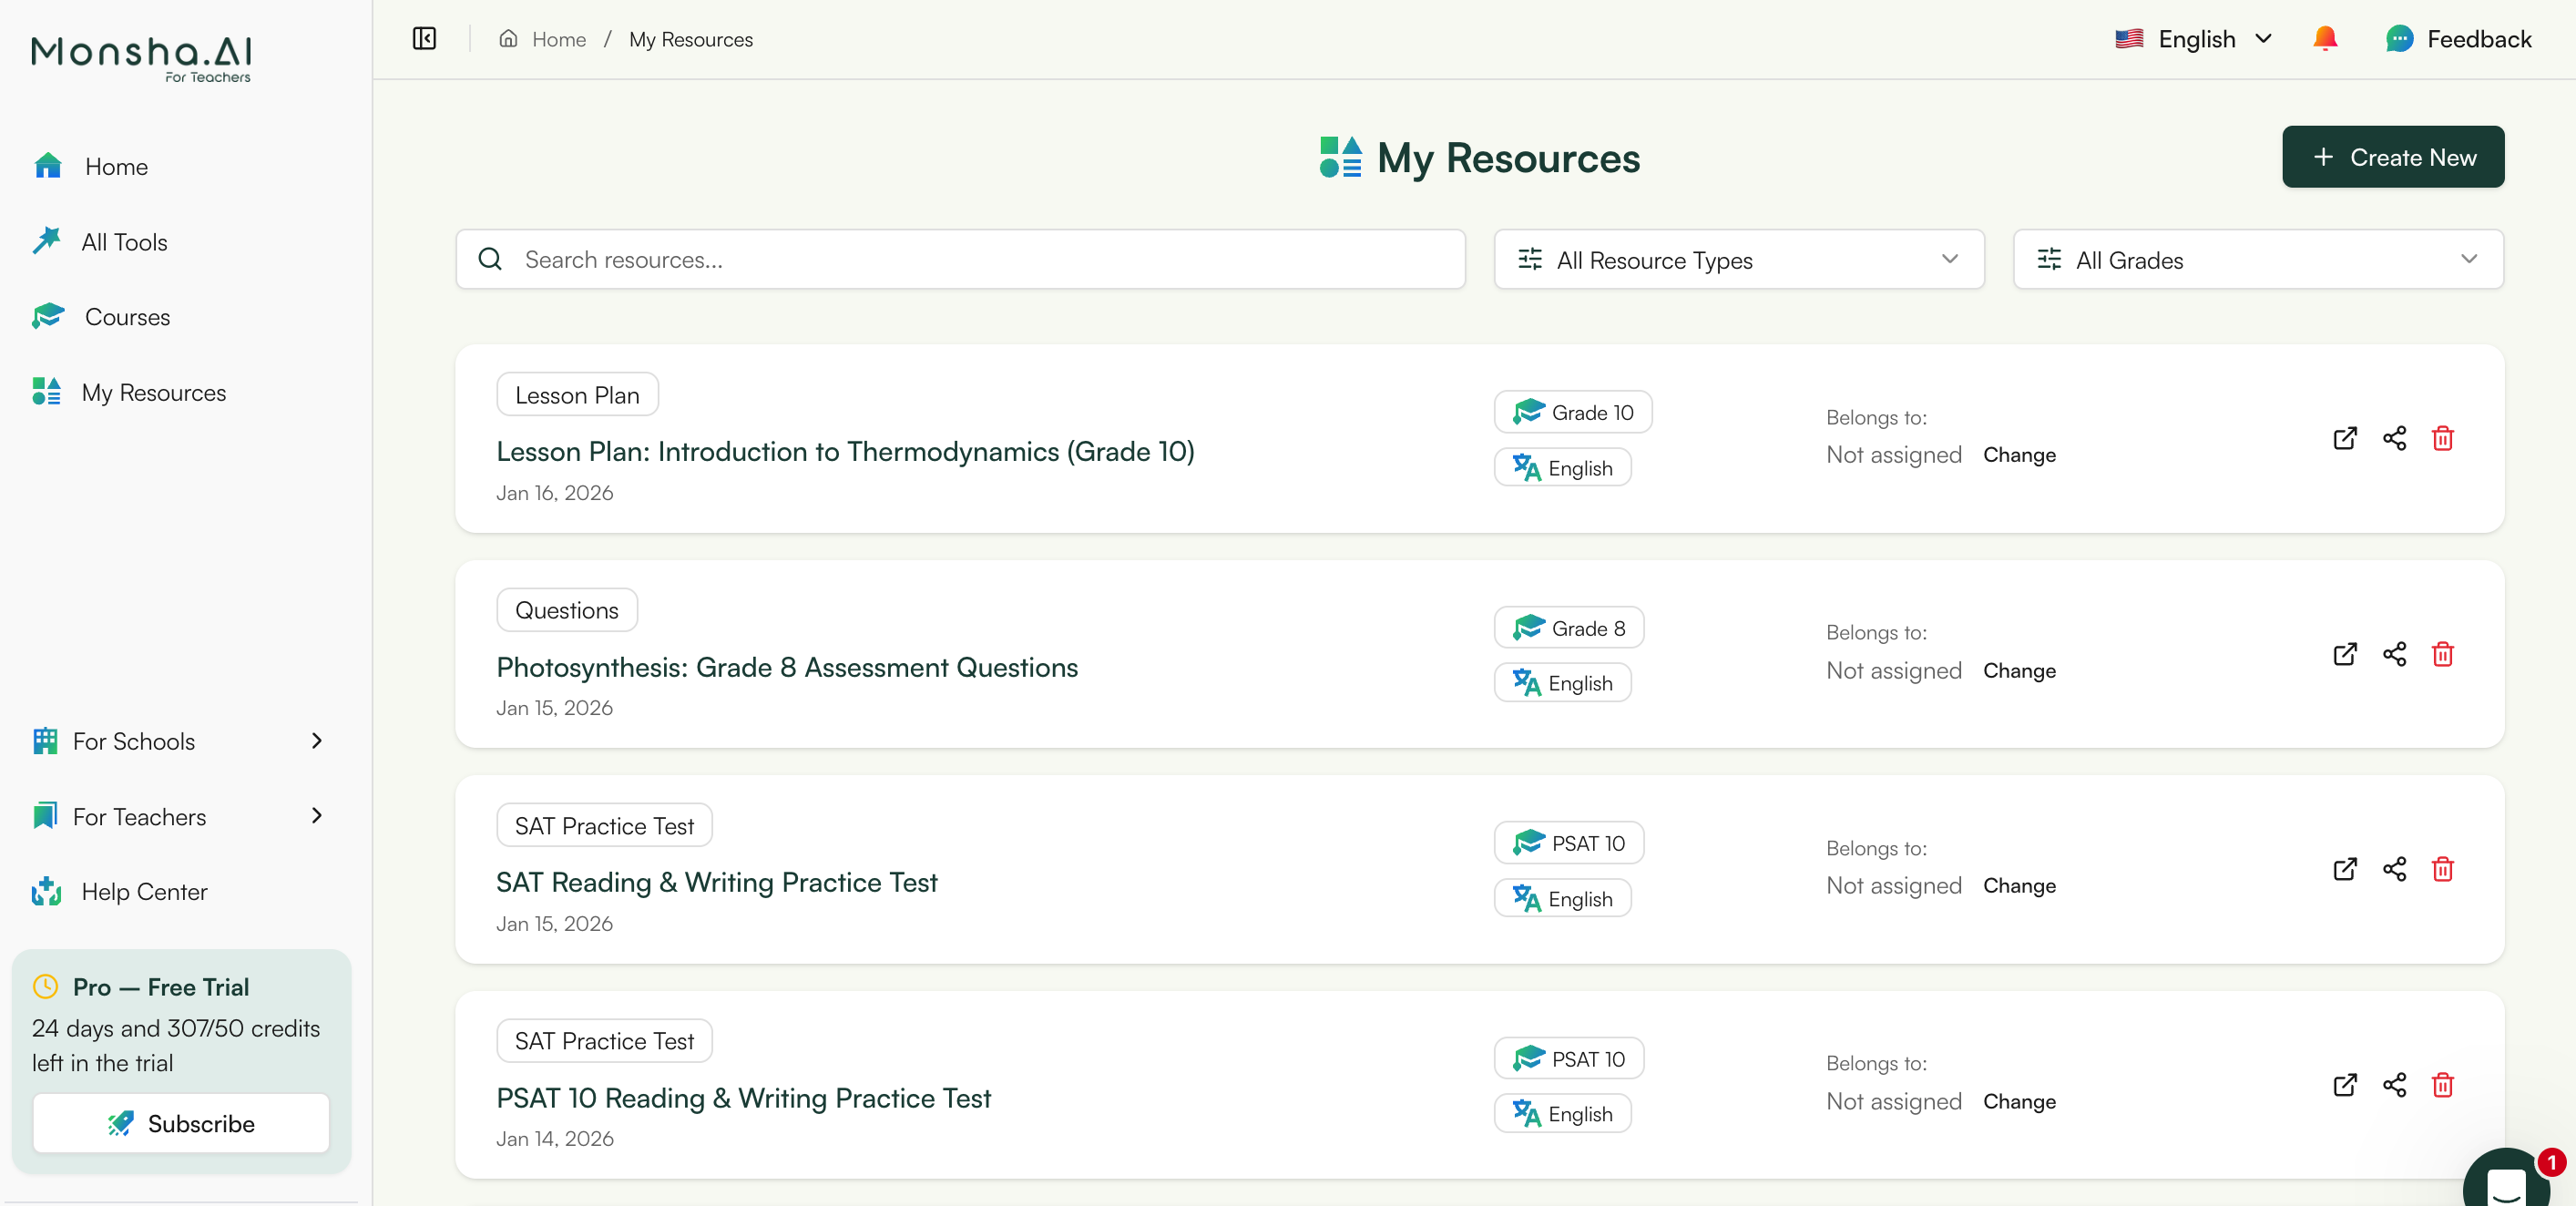Open the Feedback chat icon

click(2399, 39)
